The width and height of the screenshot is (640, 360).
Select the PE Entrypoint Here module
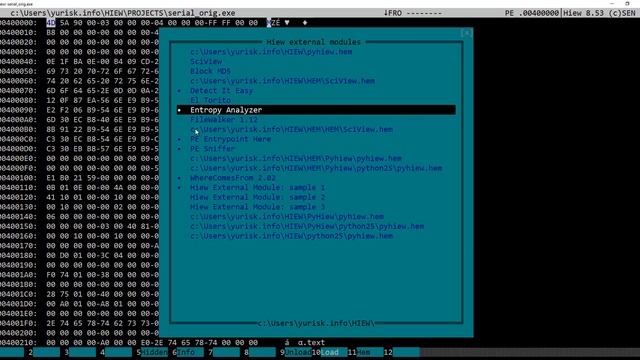coord(230,139)
